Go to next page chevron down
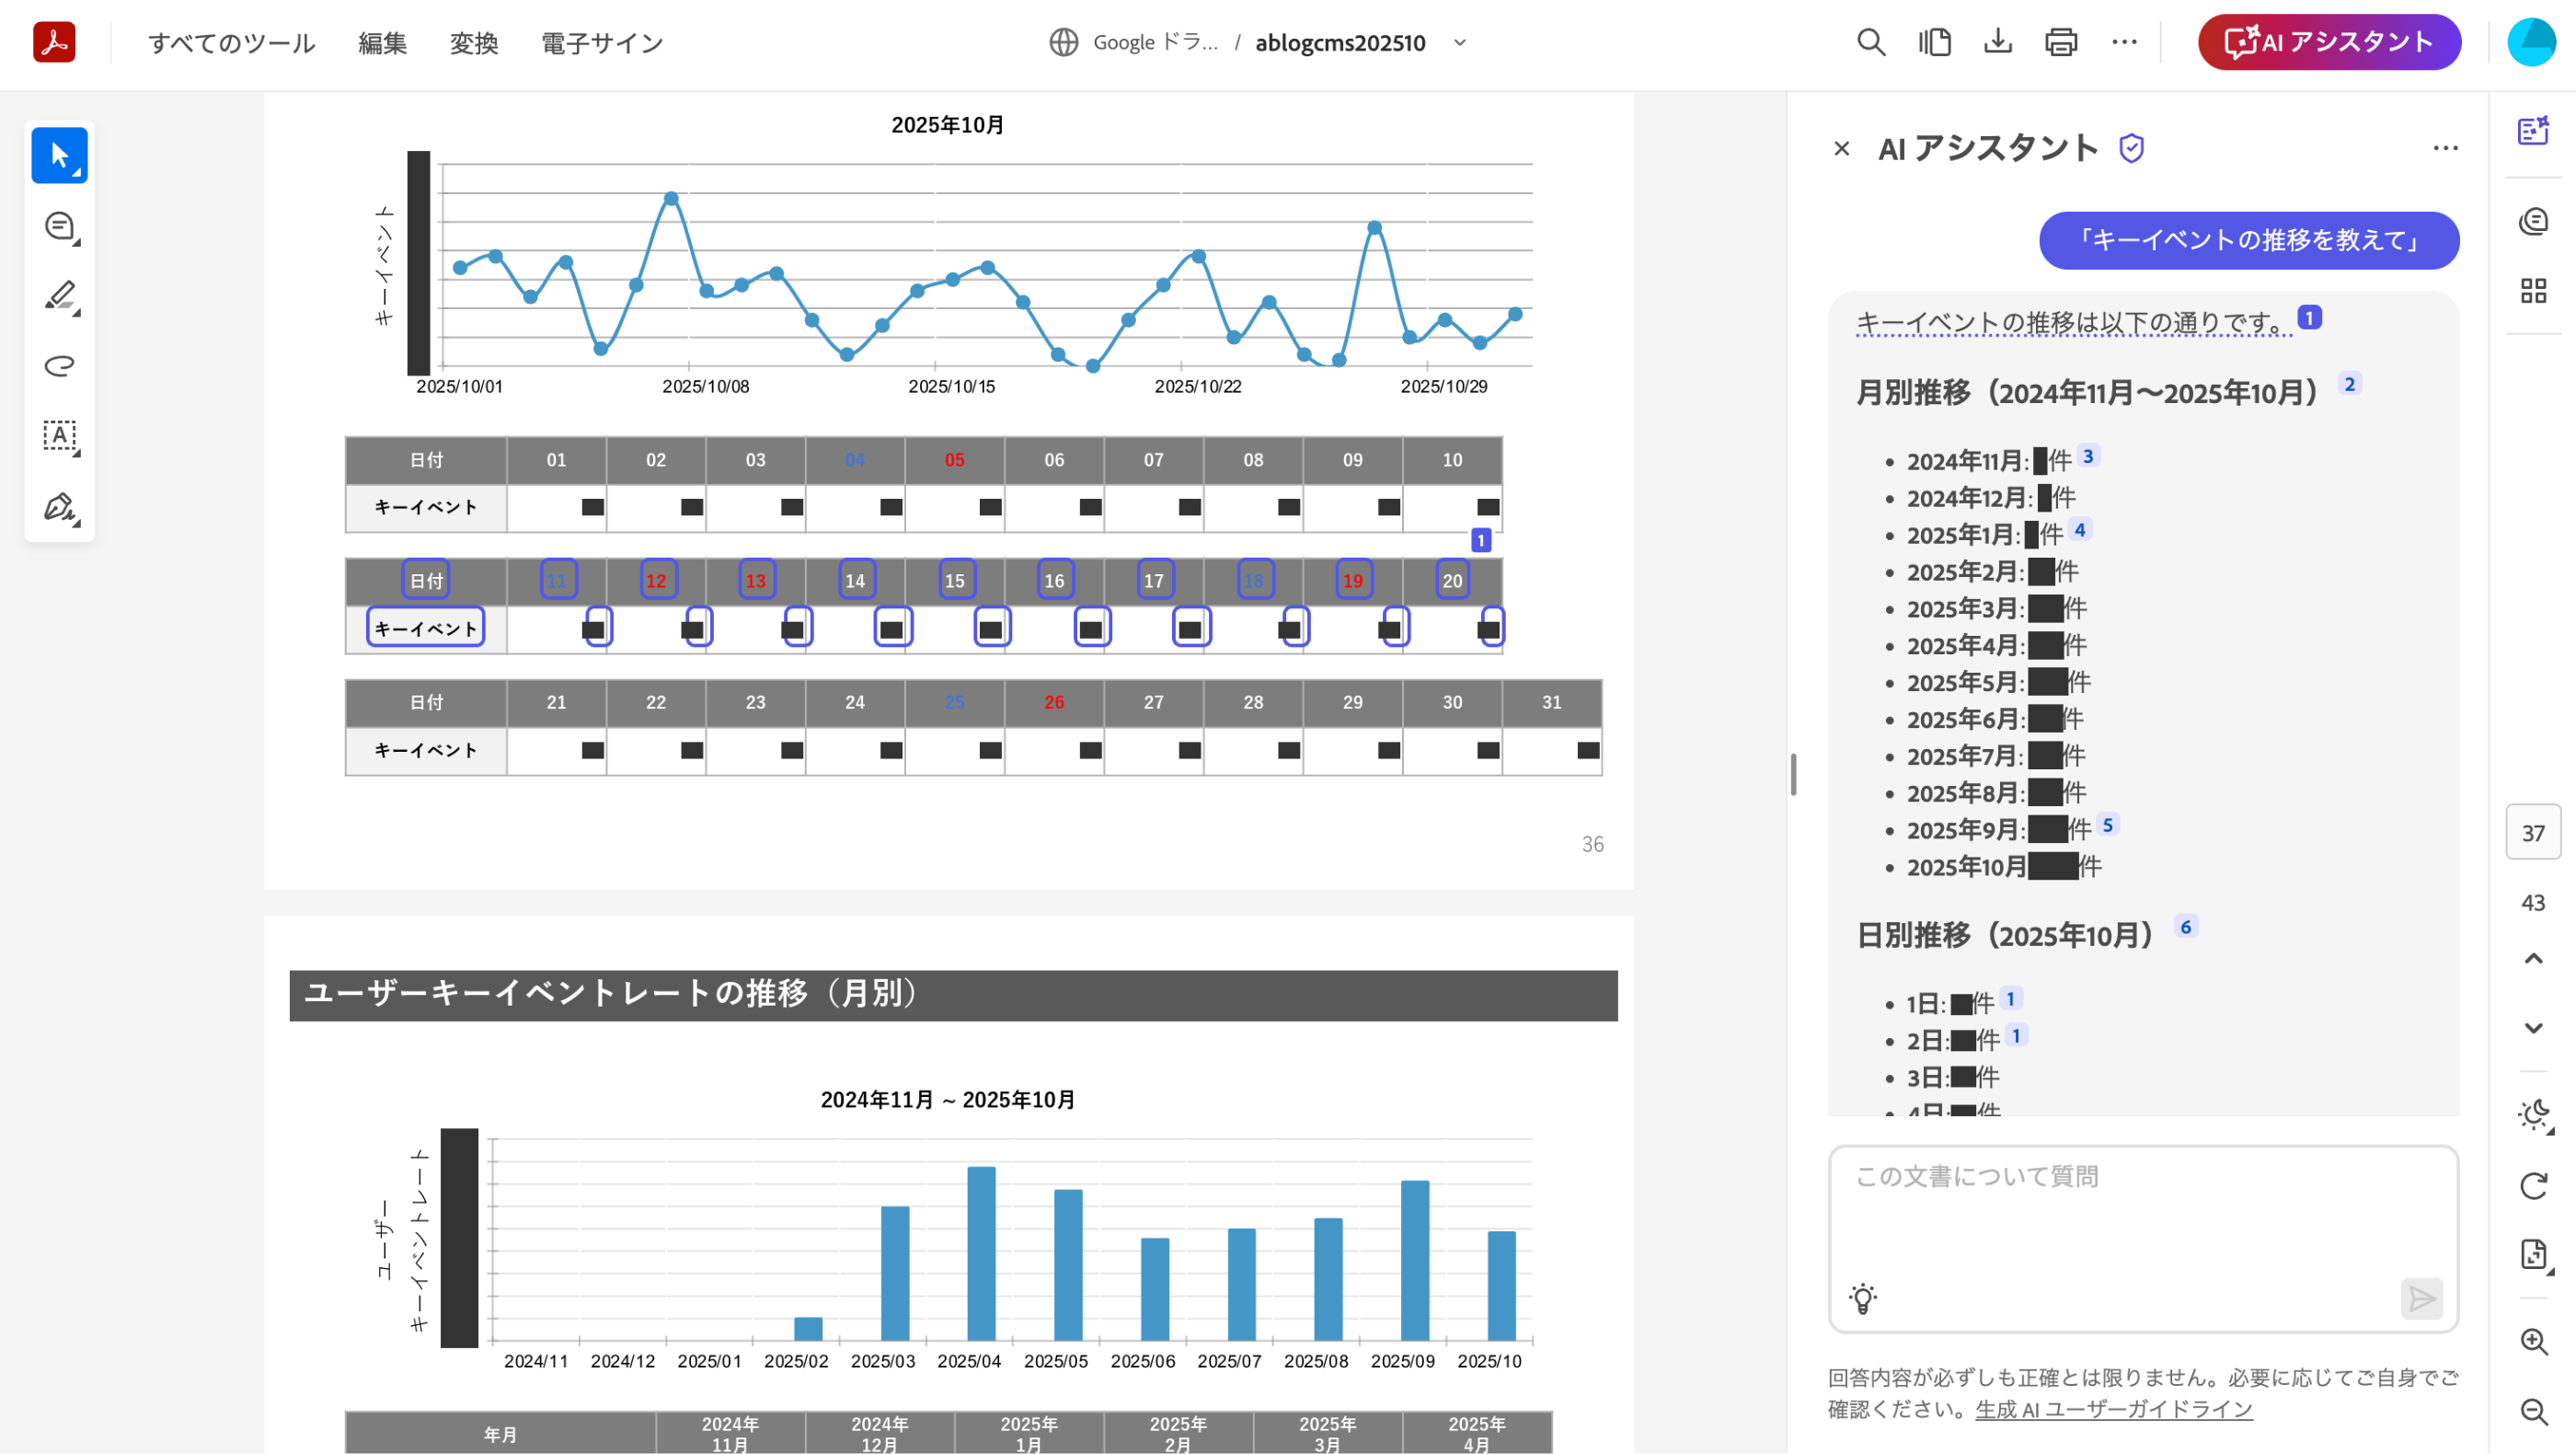2576x1454 pixels. point(2533,1028)
